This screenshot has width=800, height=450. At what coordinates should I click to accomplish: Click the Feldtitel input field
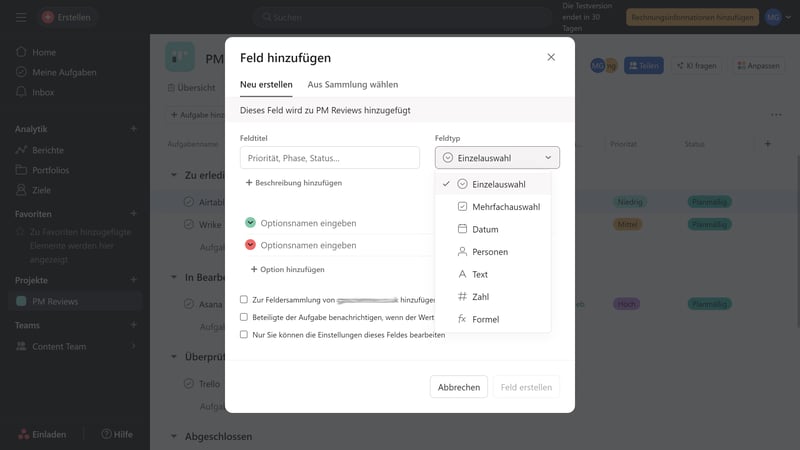(x=329, y=158)
